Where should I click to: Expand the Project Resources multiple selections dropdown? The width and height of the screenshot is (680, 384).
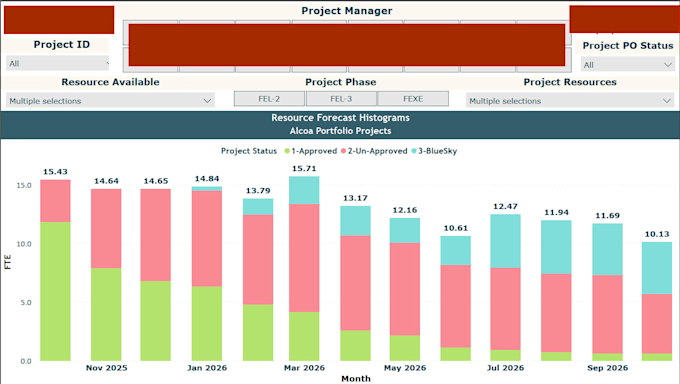click(570, 101)
